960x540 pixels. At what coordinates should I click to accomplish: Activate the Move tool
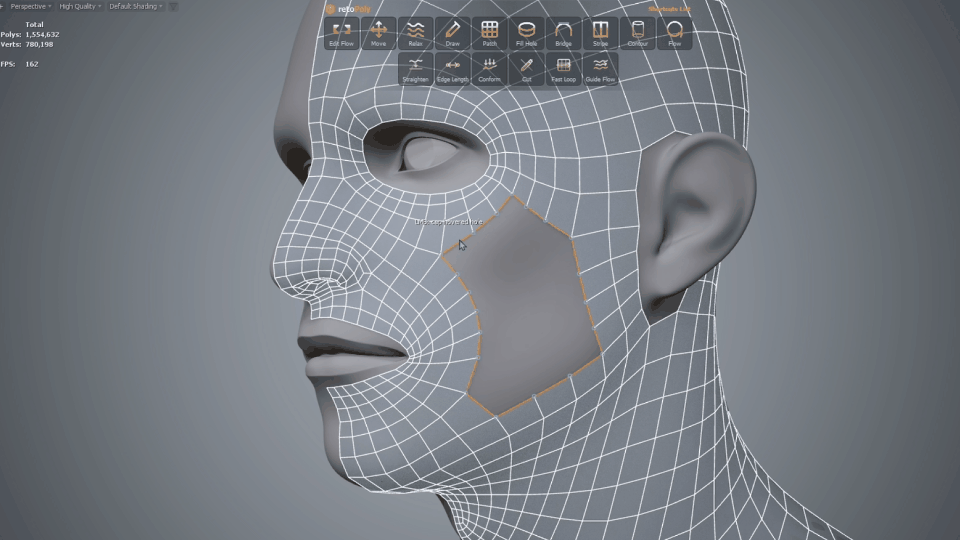pos(378,33)
